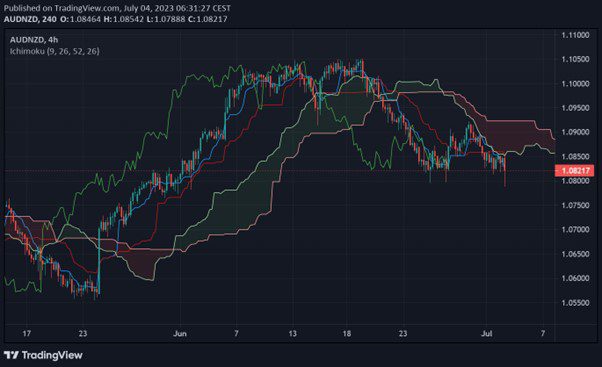
Task: Click the AUDNZD, 240 symbol text in header
Action: point(30,19)
